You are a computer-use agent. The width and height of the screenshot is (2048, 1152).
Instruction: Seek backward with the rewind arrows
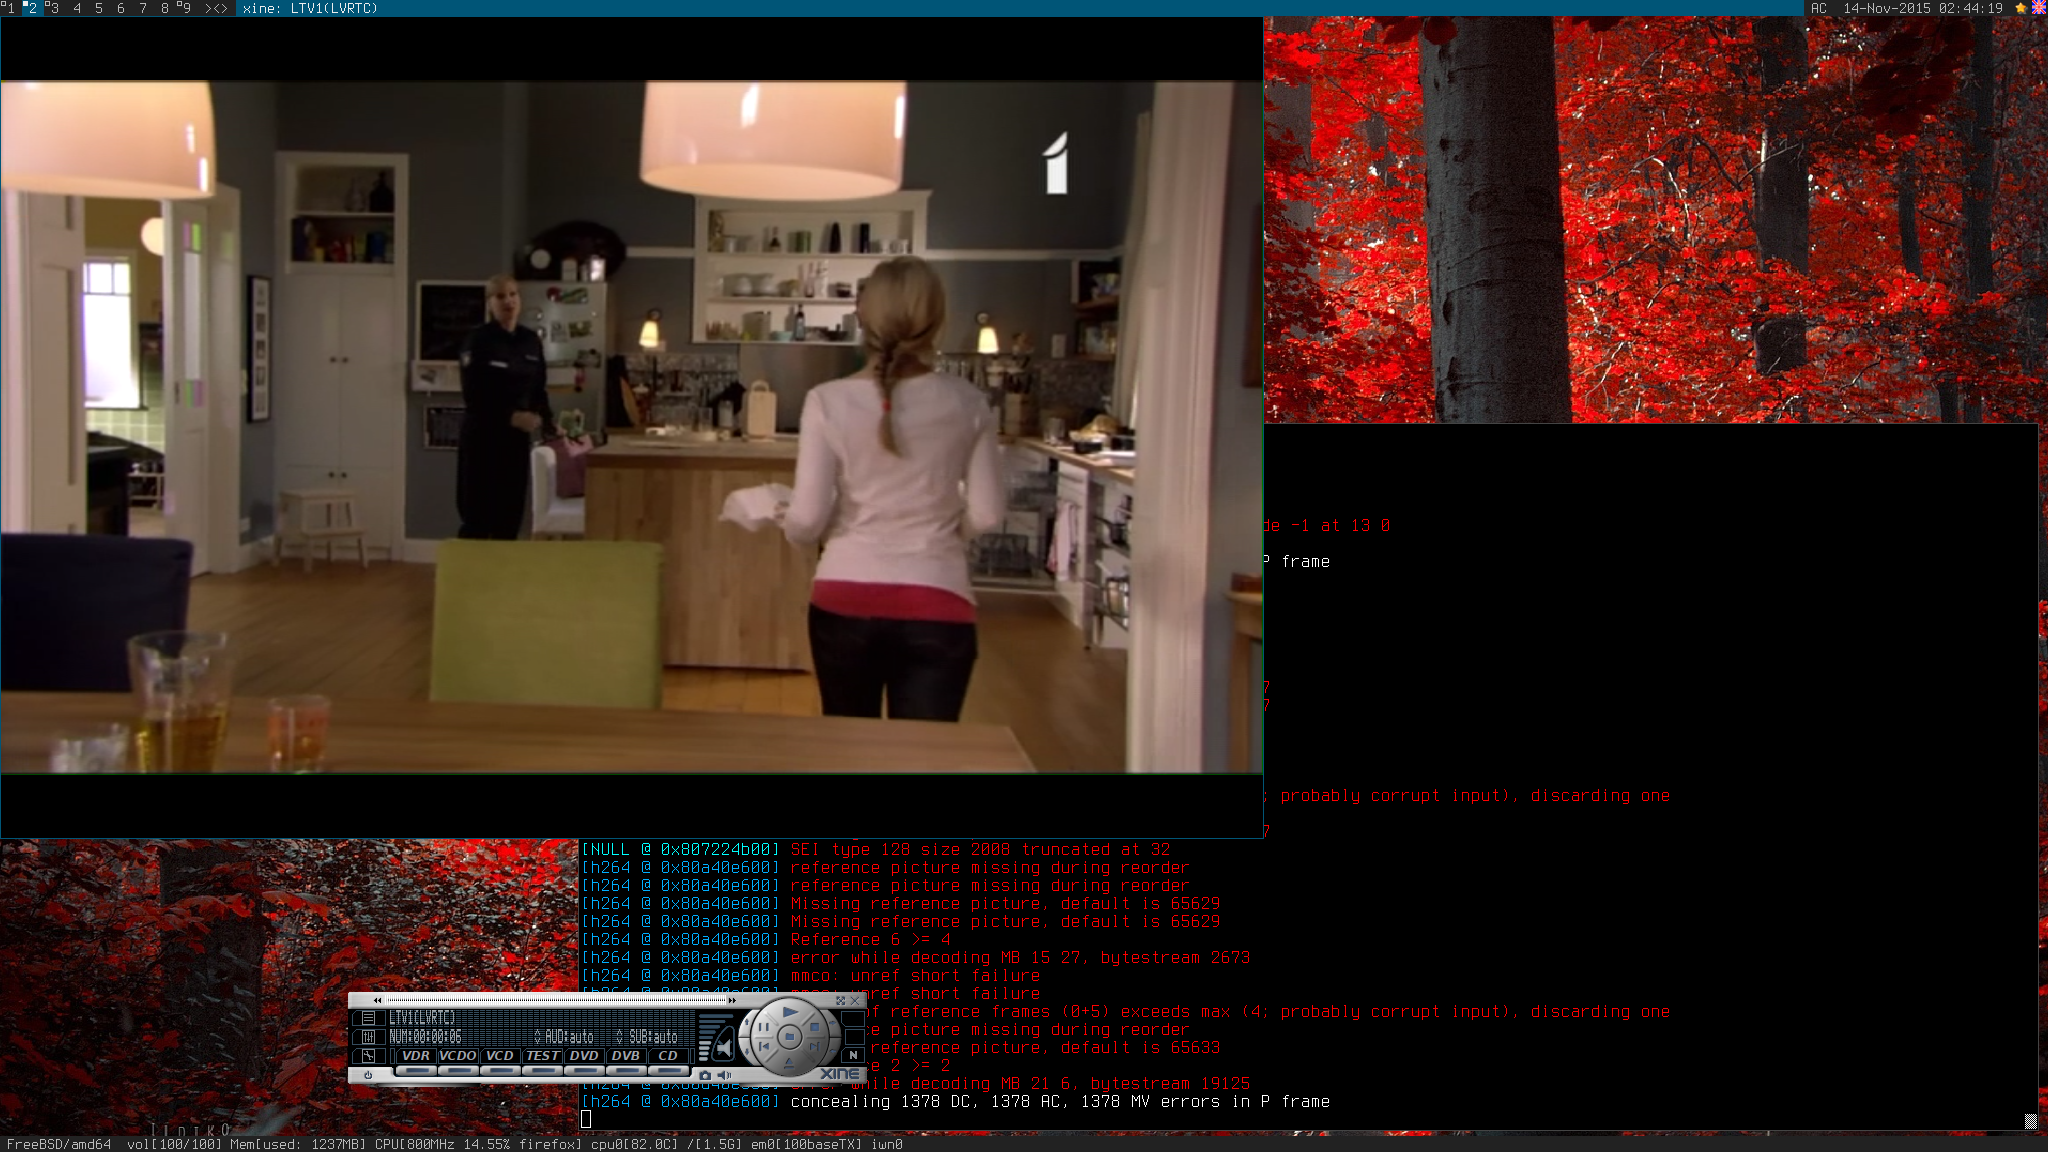point(377,1000)
